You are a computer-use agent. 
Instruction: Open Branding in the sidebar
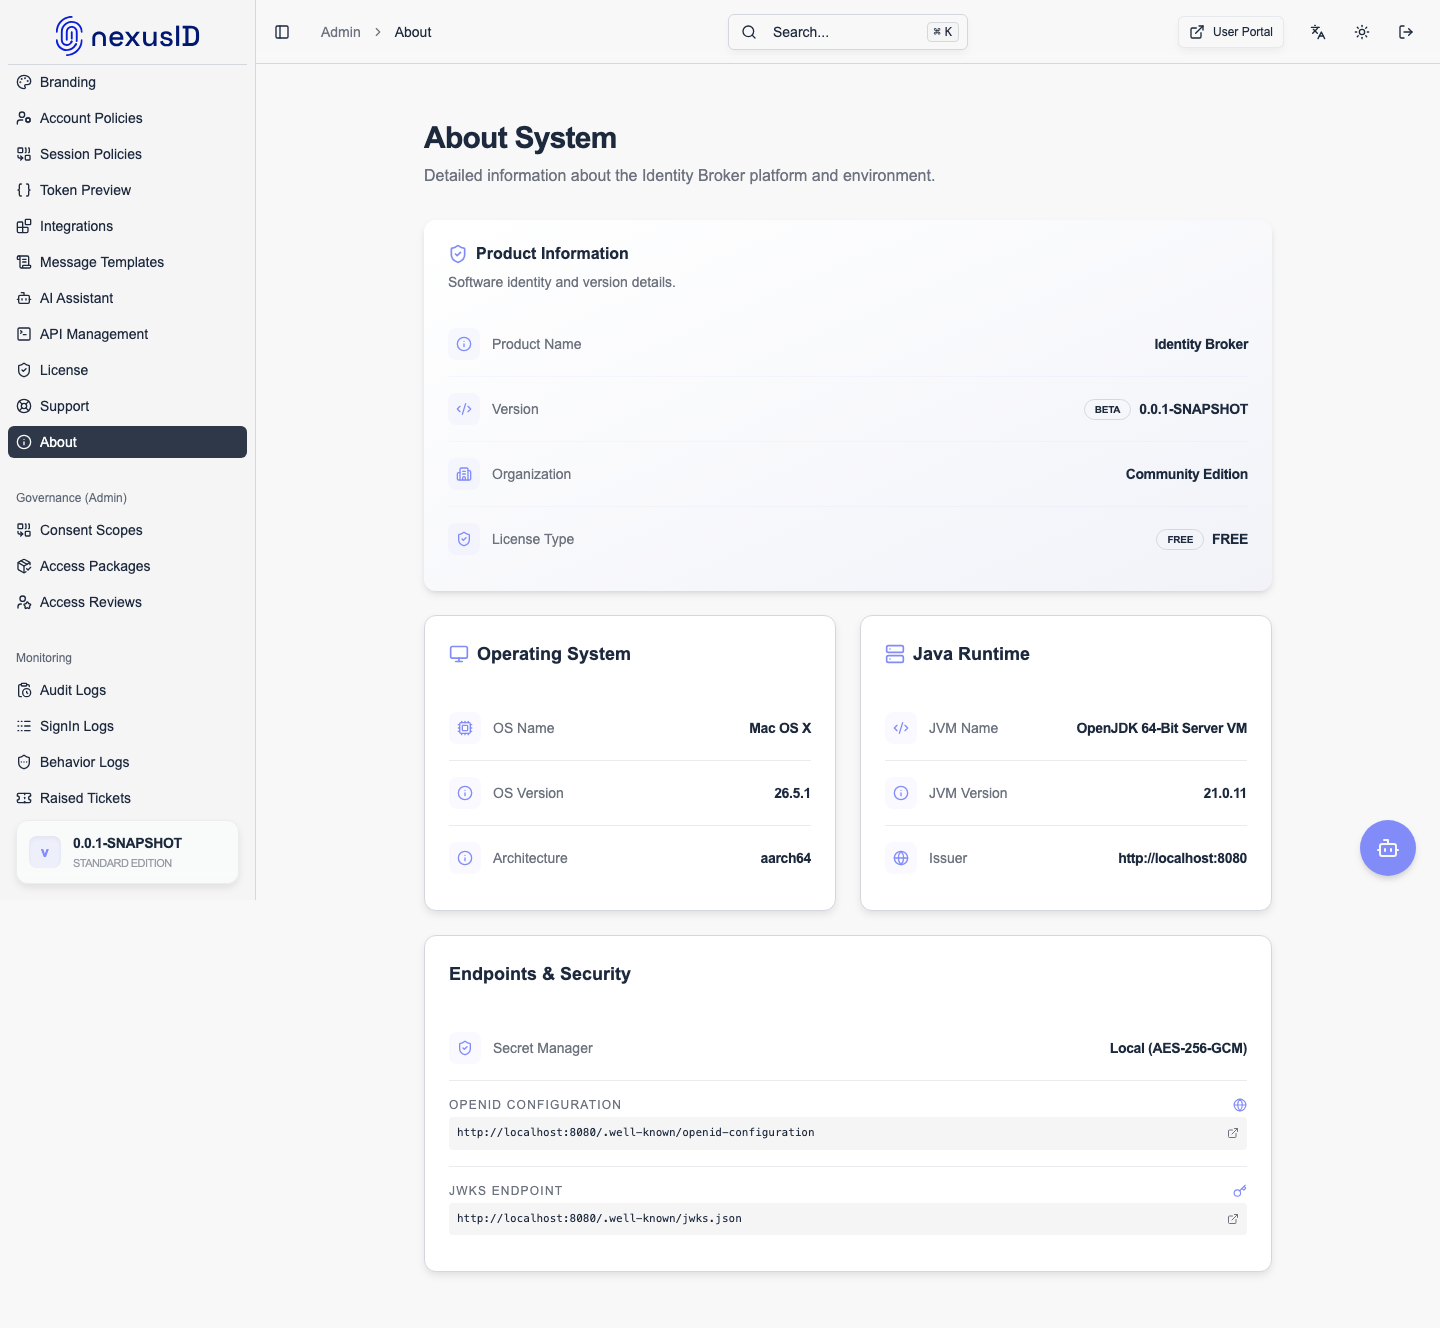coord(127,82)
